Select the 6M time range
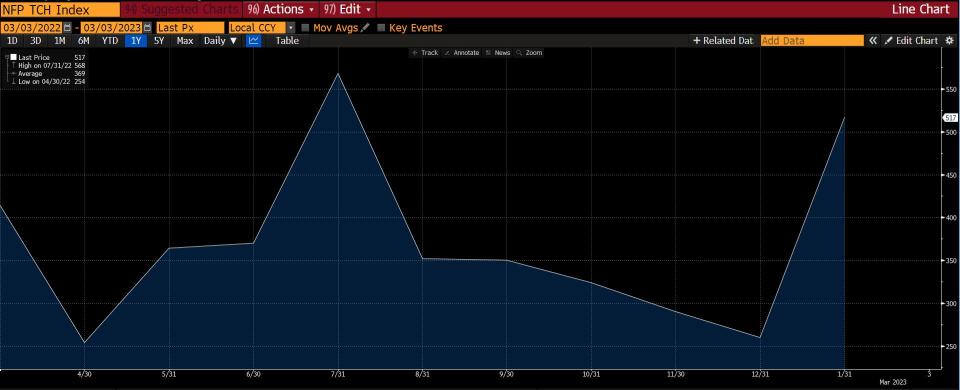This screenshot has height=390, width=960. 83,40
